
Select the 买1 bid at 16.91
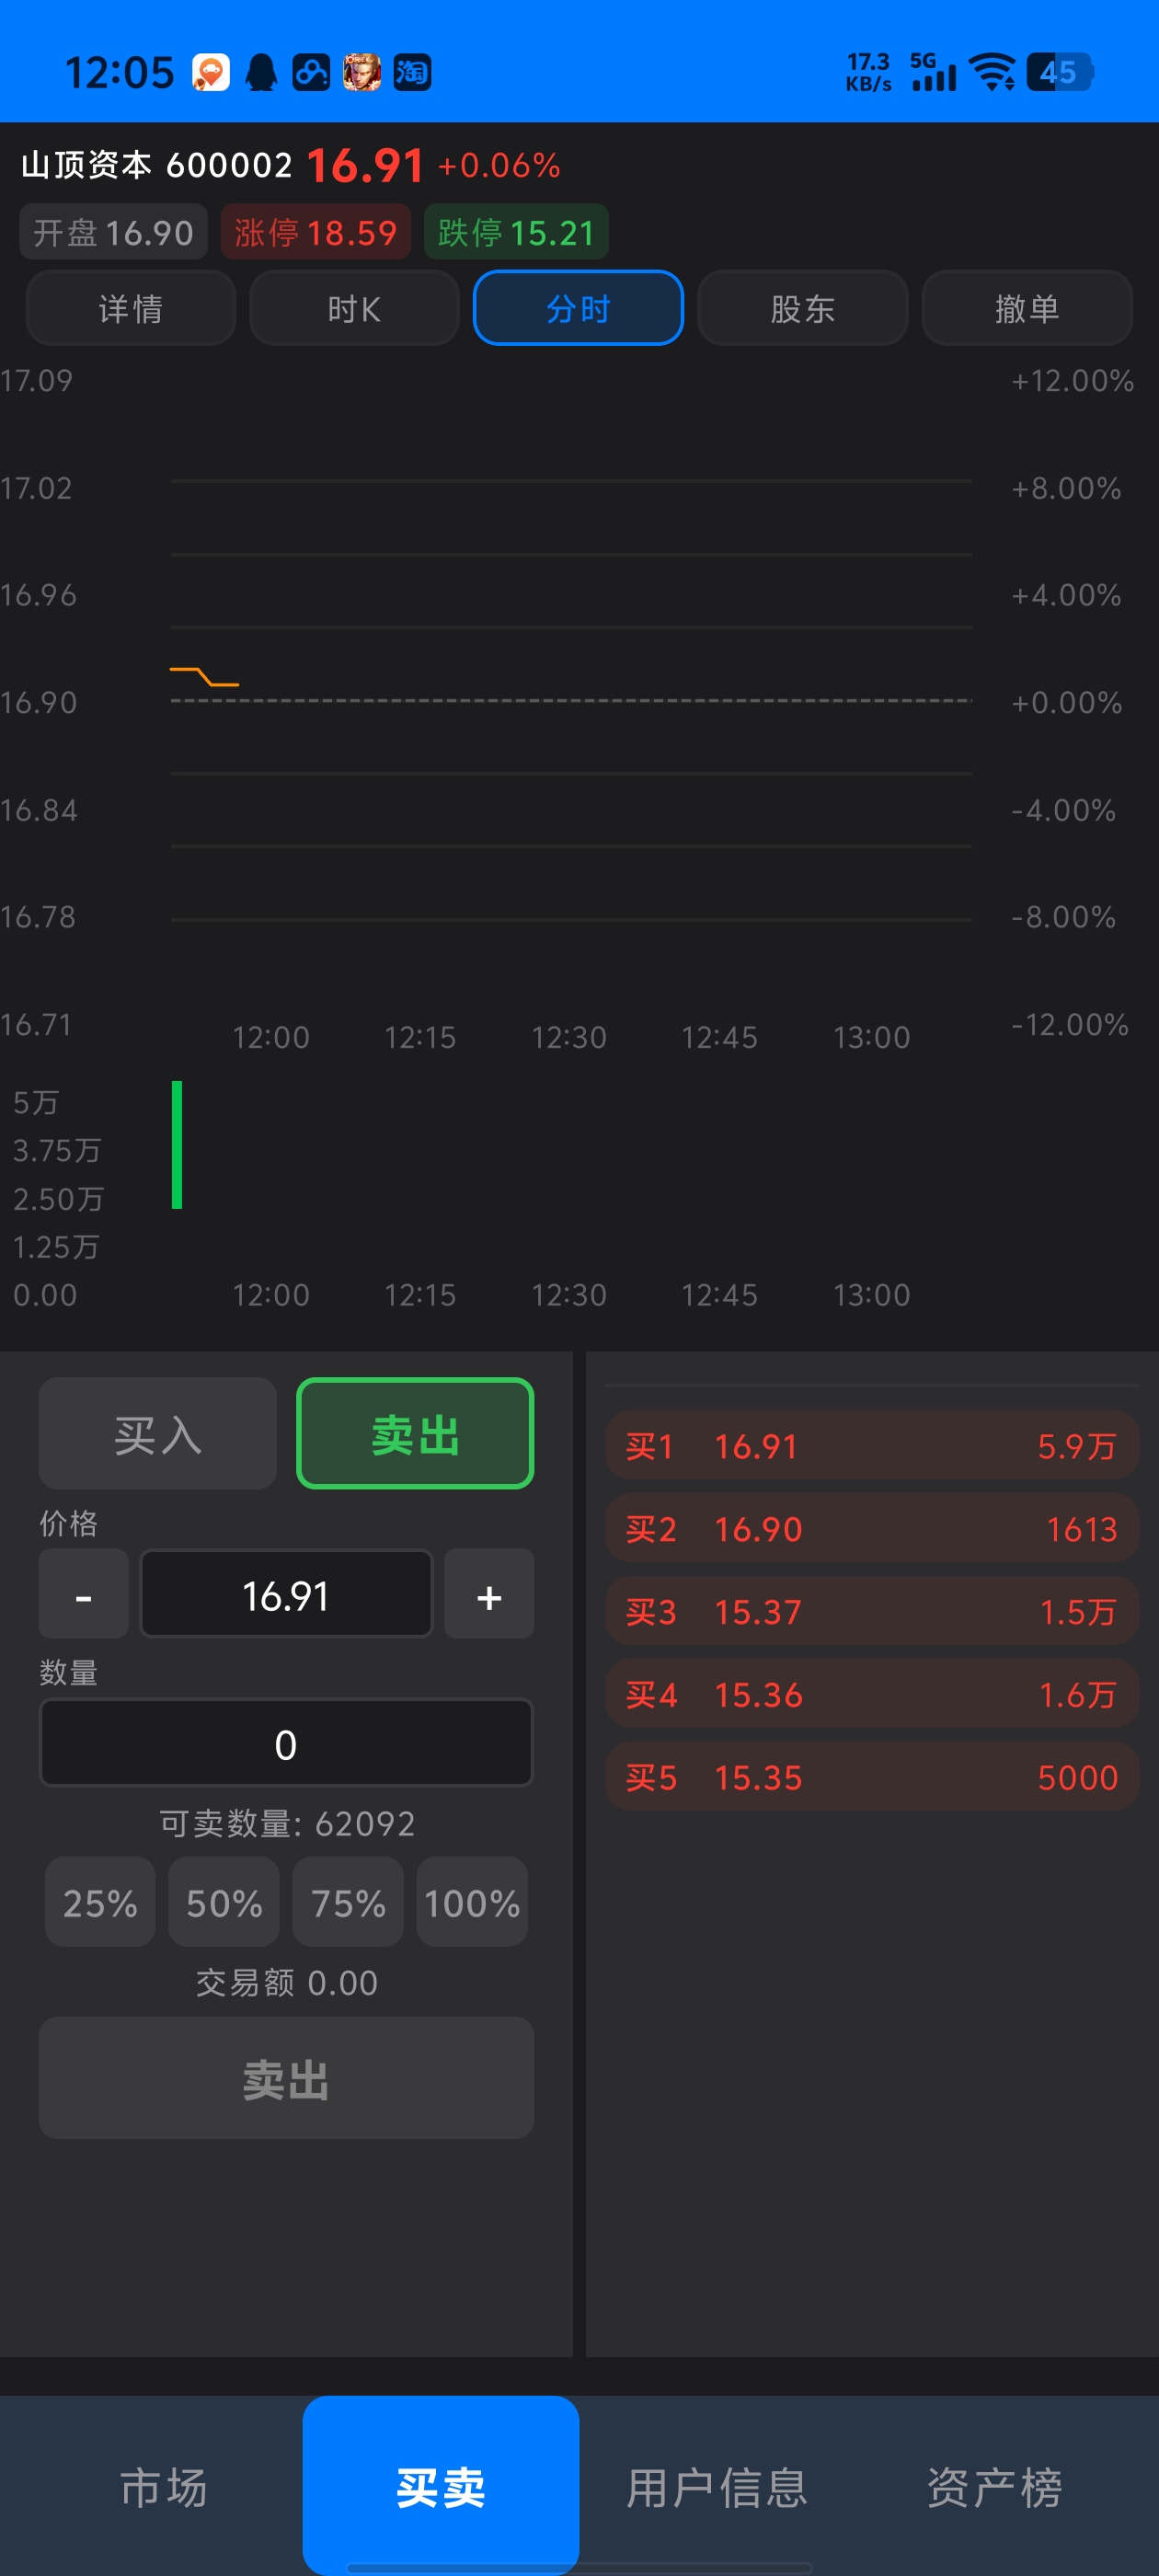tap(871, 1446)
